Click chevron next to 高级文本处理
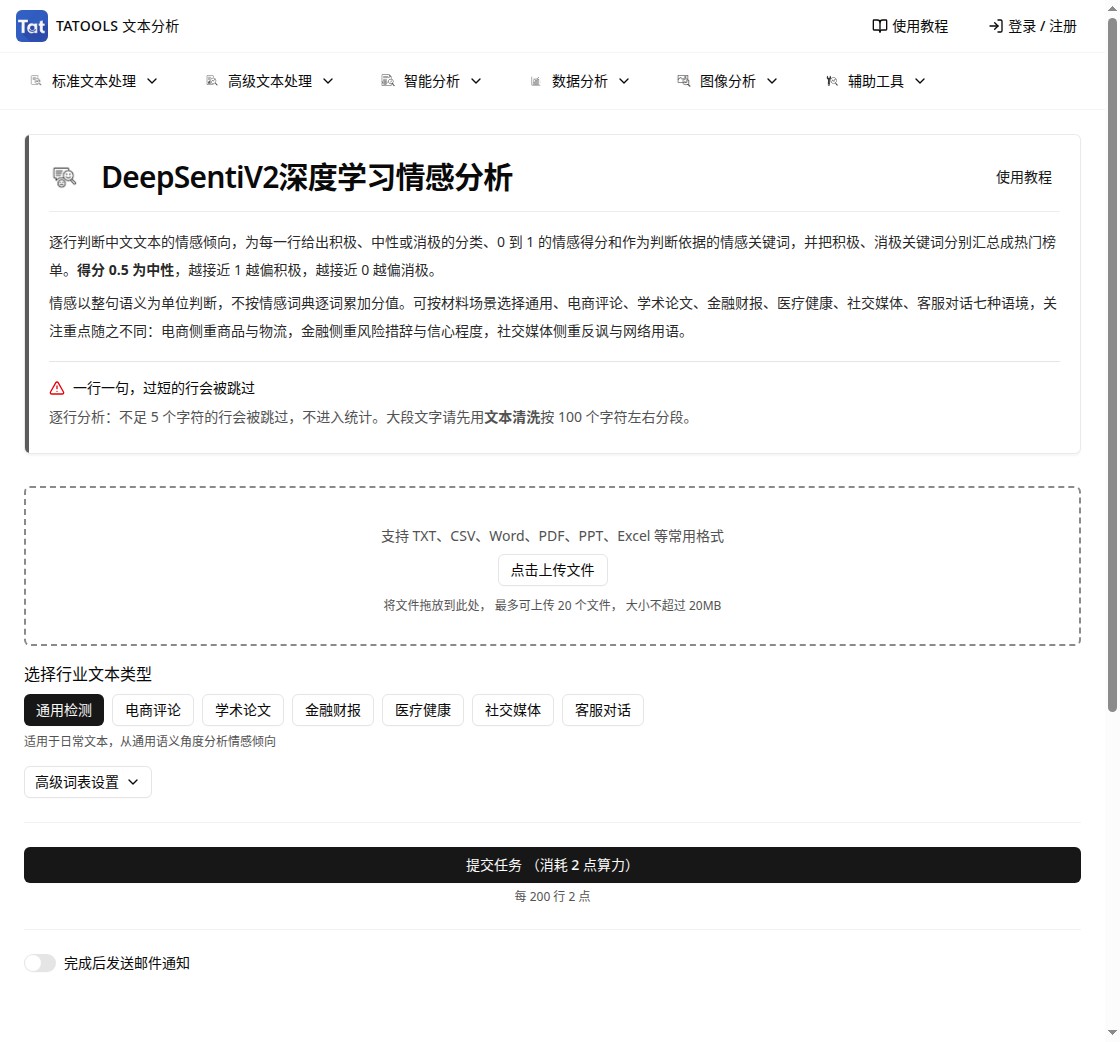 328,81
